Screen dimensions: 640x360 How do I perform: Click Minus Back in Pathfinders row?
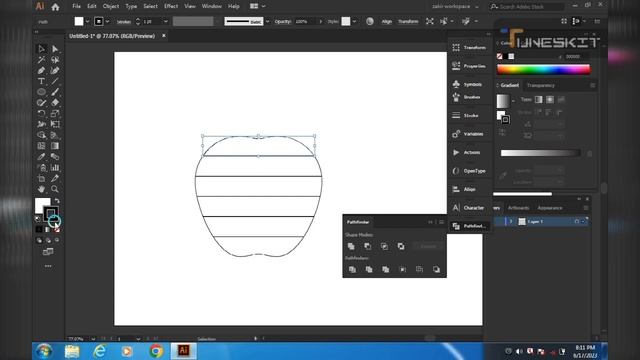pyautogui.click(x=436, y=269)
